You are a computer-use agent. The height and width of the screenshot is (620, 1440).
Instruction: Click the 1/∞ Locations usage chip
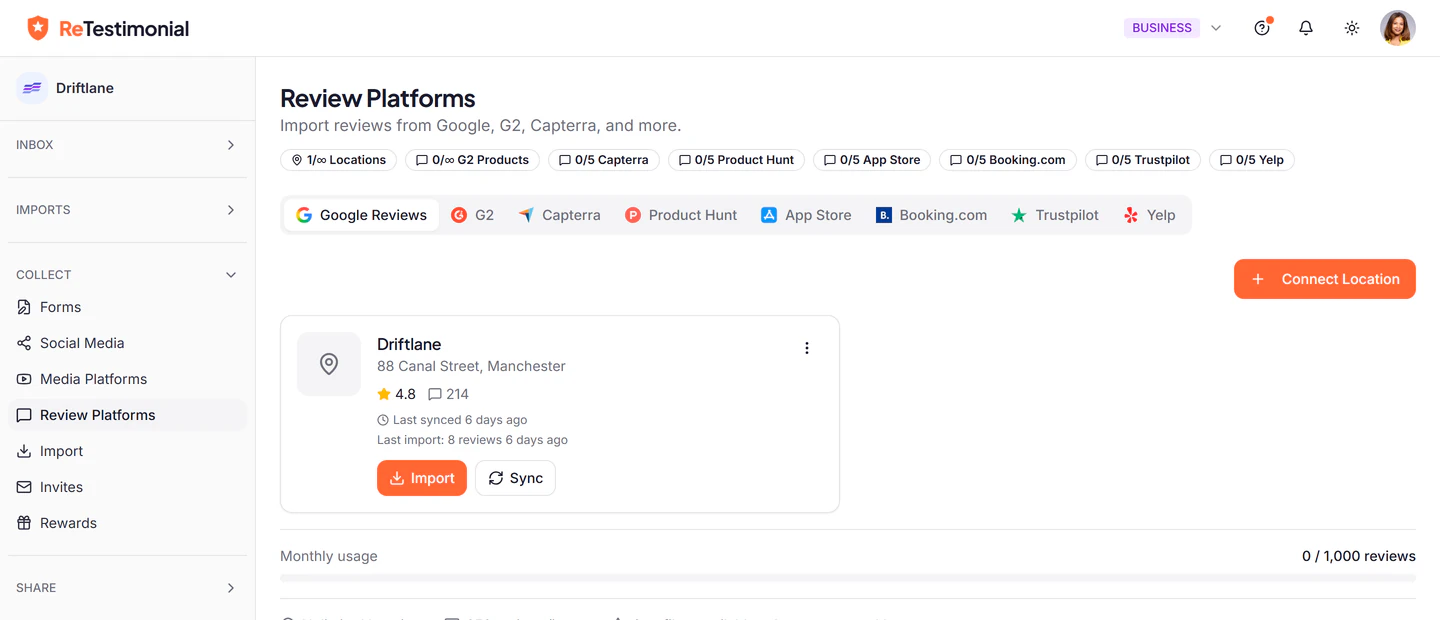click(338, 160)
